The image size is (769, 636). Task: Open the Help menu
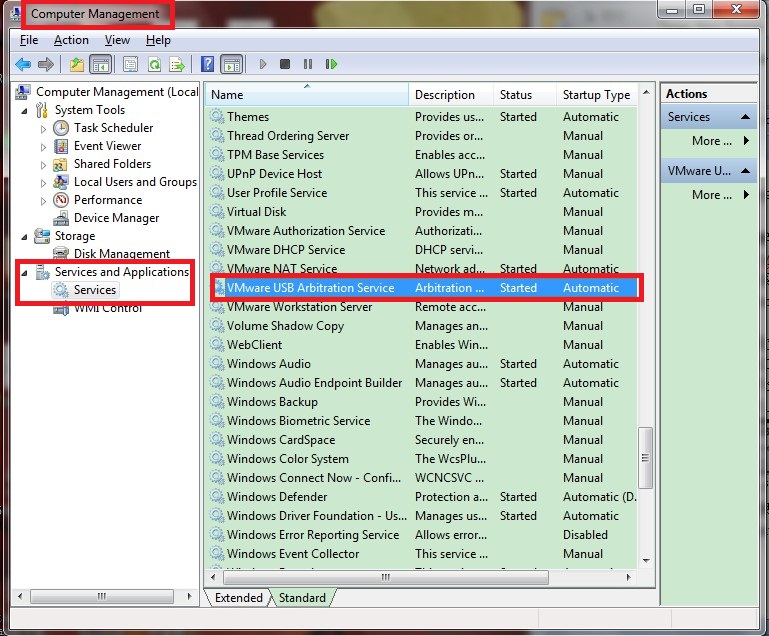158,40
